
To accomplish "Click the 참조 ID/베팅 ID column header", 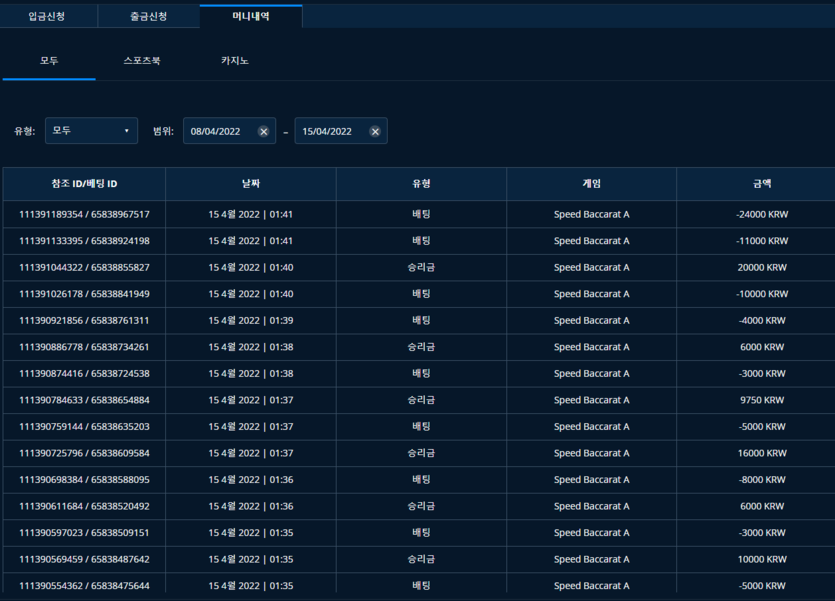I will [84, 184].
